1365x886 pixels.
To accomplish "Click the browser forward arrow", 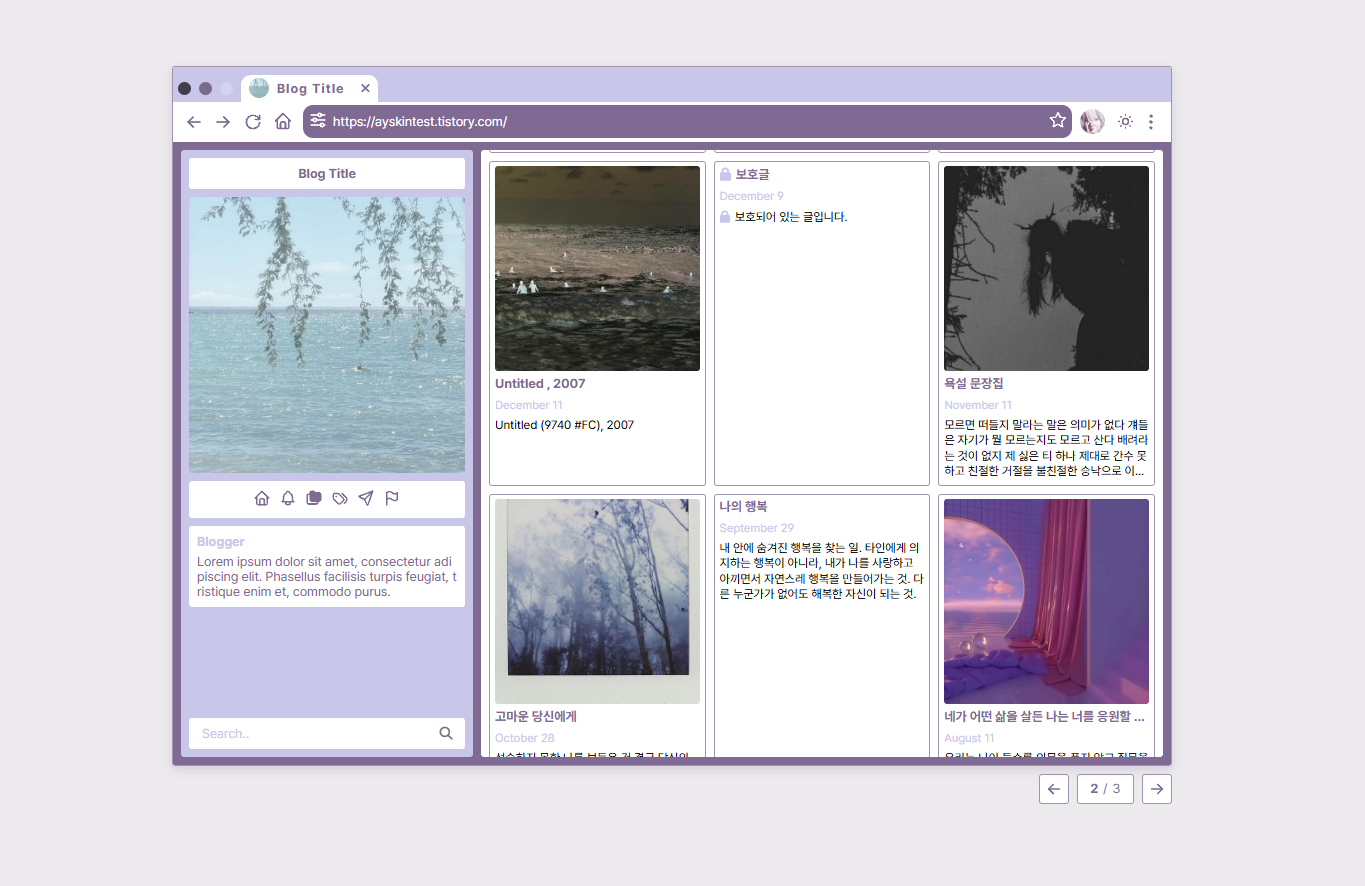I will (223, 122).
